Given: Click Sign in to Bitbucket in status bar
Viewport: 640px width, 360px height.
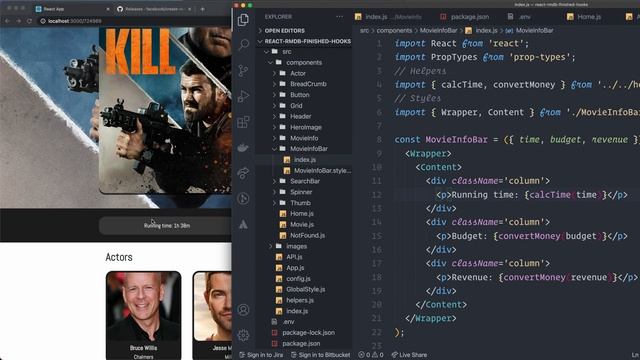Looking at the screenshot, I should (321, 355).
